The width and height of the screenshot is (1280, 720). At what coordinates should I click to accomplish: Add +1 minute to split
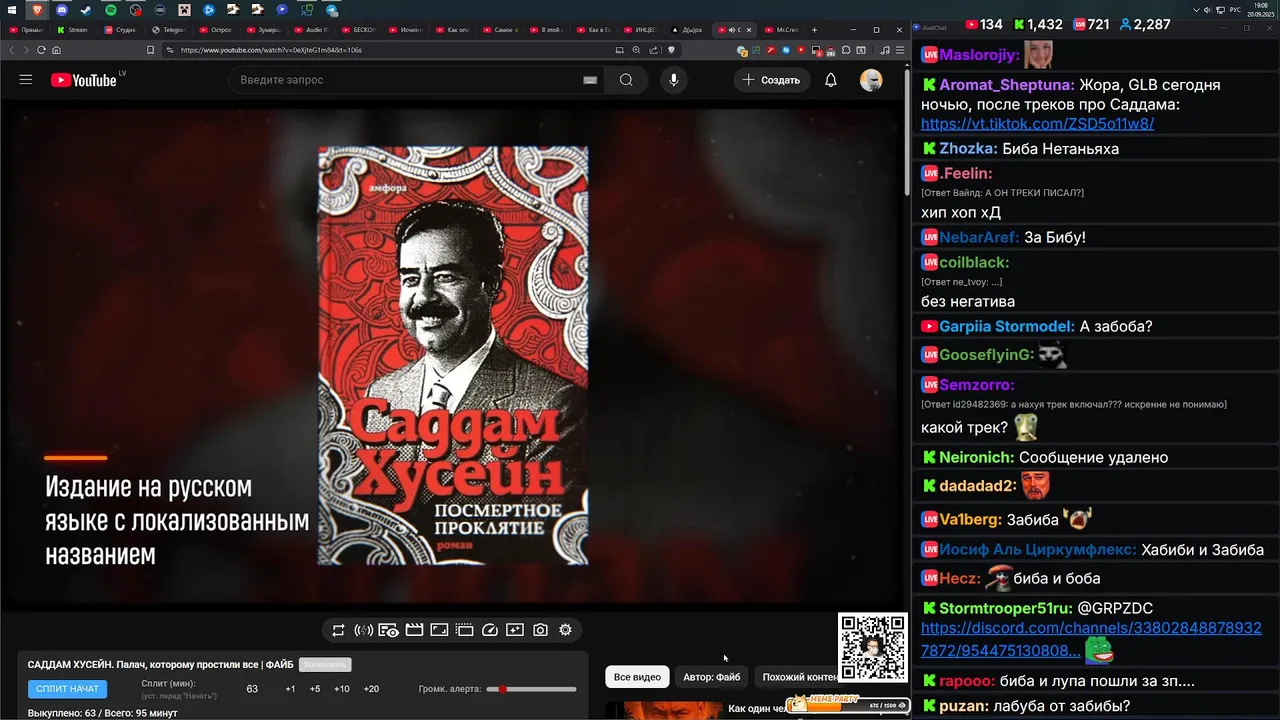[x=290, y=689]
